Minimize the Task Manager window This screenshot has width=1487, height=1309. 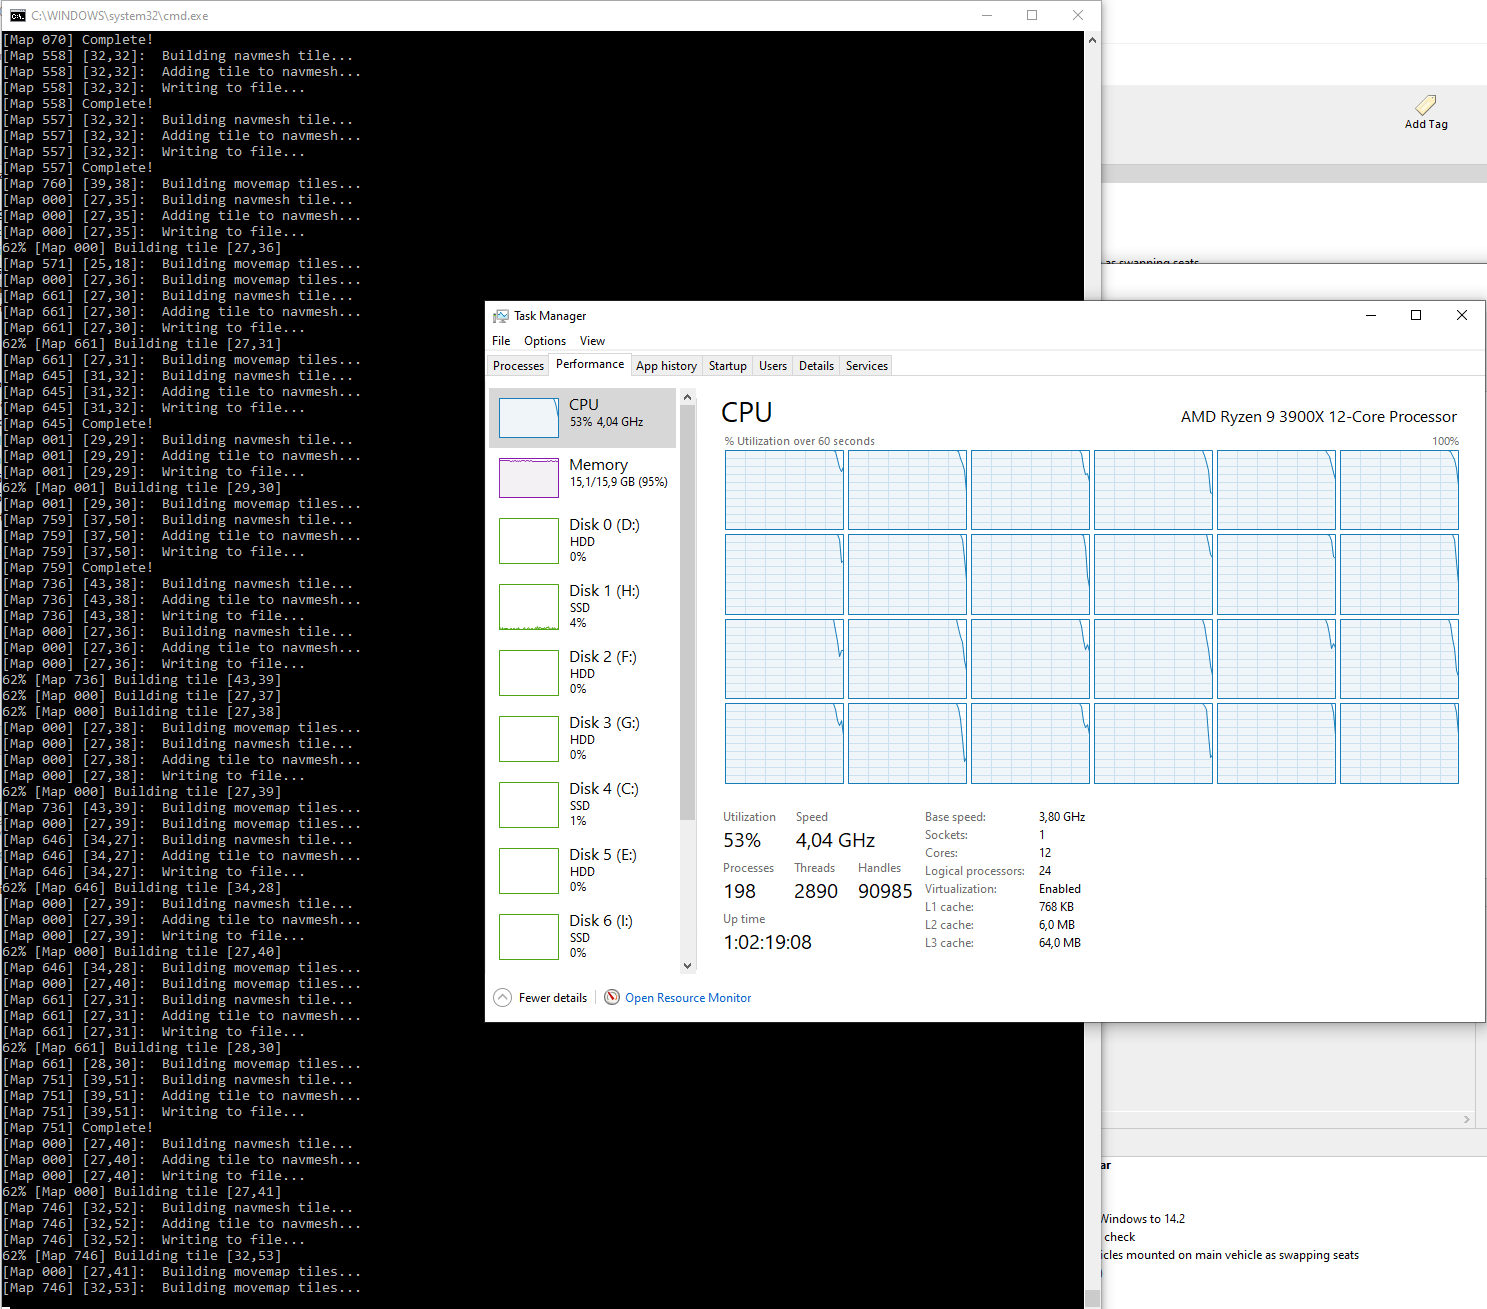click(x=1371, y=315)
